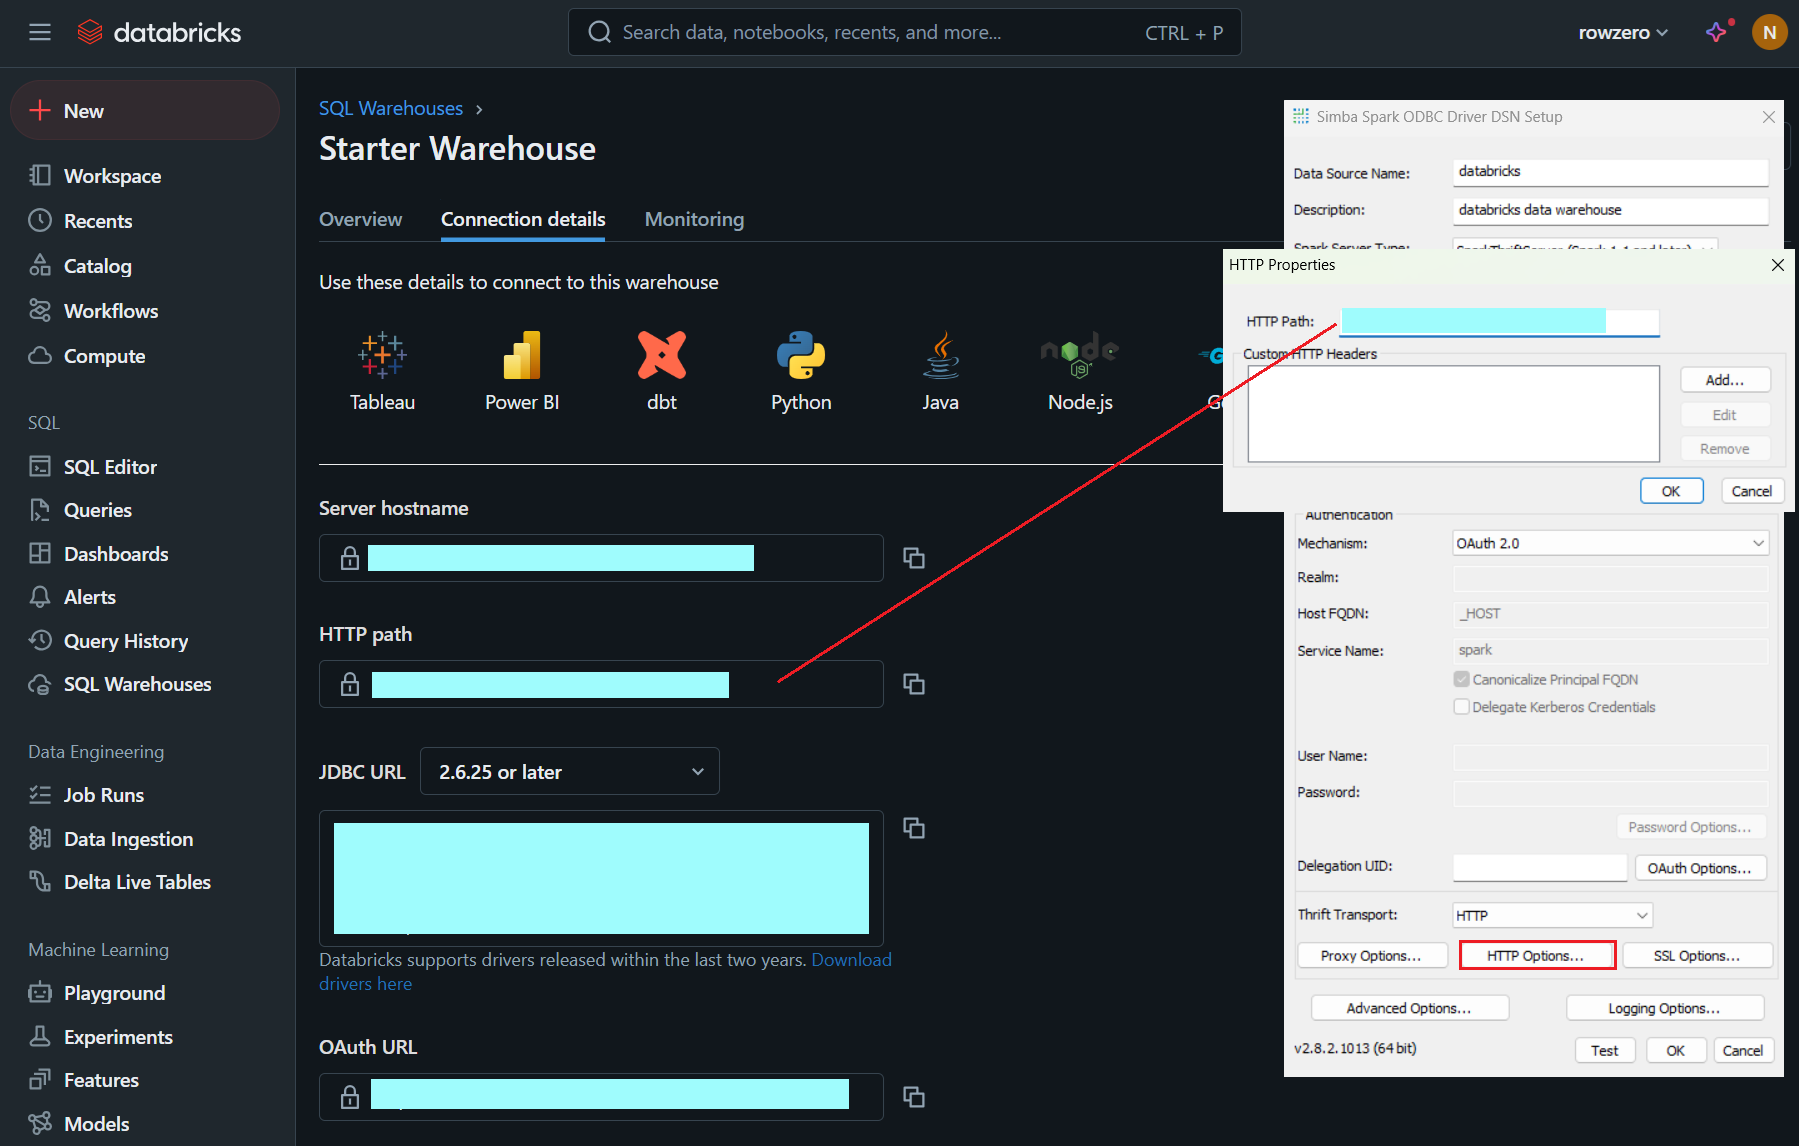This screenshot has height=1146, width=1799.
Task: Follow the Download drivers here link
Action: click(850, 960)
